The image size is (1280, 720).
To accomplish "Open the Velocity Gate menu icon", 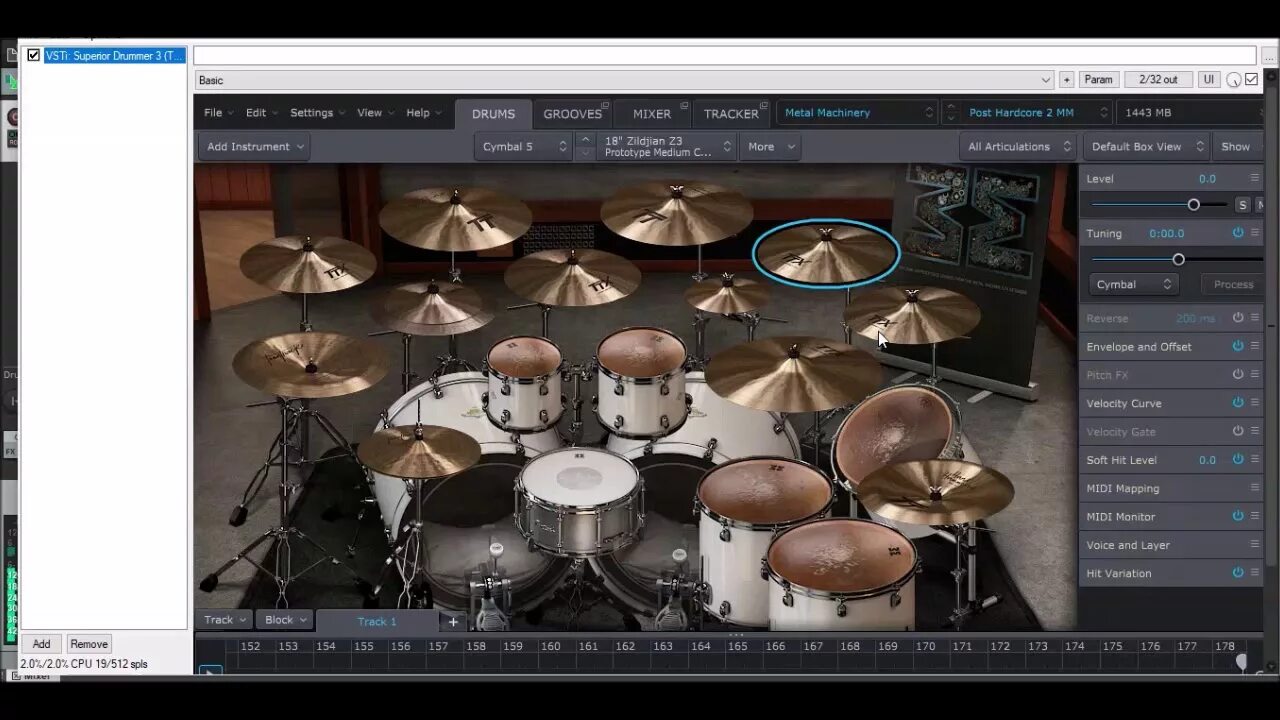I will pos(1255,431).
